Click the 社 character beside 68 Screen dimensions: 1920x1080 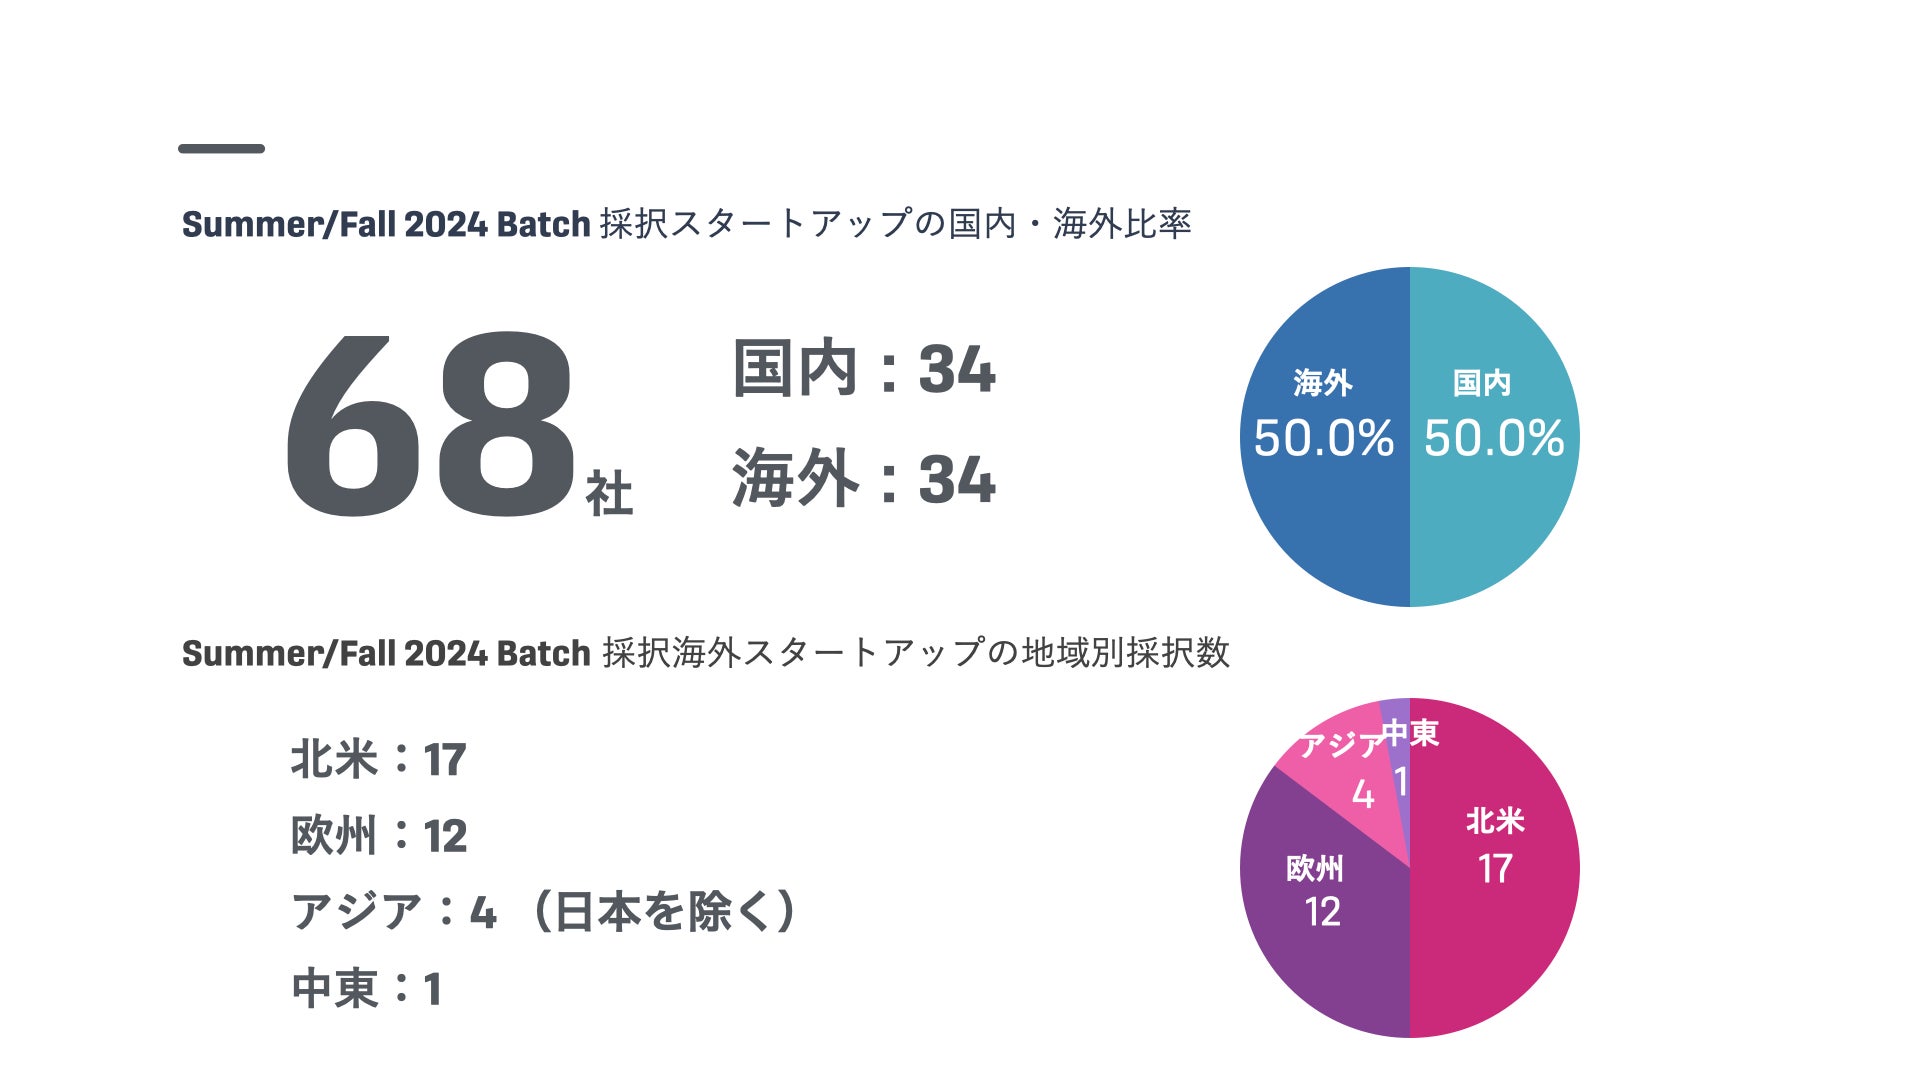click(609, 495)
